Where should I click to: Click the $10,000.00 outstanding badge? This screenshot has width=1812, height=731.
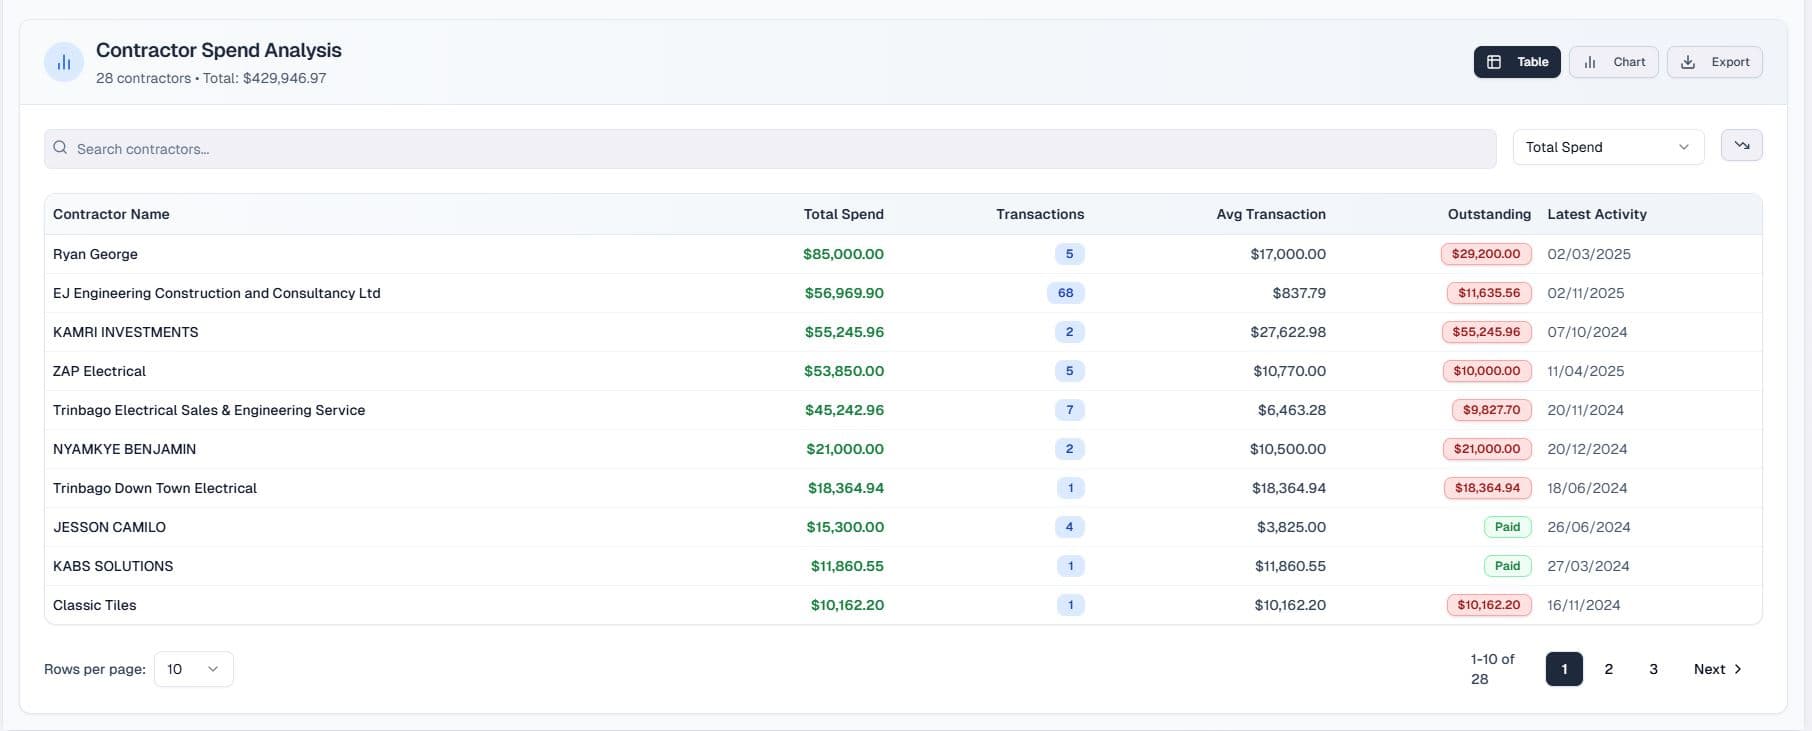point(1487,371)
